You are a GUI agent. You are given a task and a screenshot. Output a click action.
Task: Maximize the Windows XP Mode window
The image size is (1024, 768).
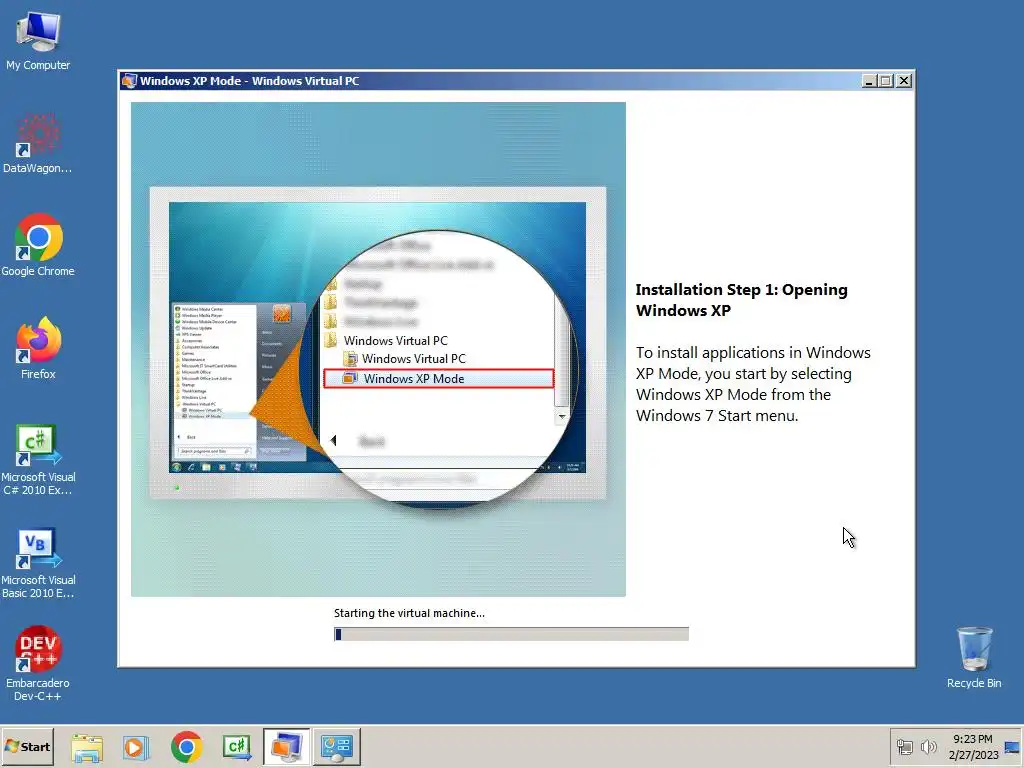(x=886, y=81)
